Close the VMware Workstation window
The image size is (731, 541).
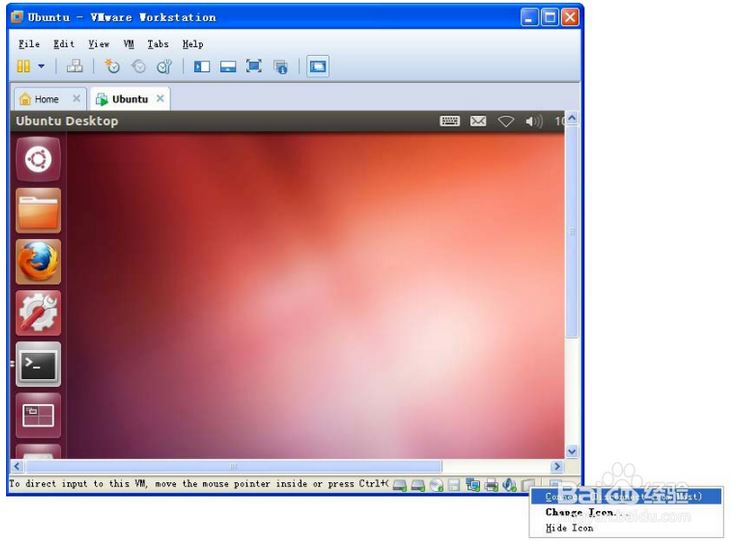(x=570, y=18)
